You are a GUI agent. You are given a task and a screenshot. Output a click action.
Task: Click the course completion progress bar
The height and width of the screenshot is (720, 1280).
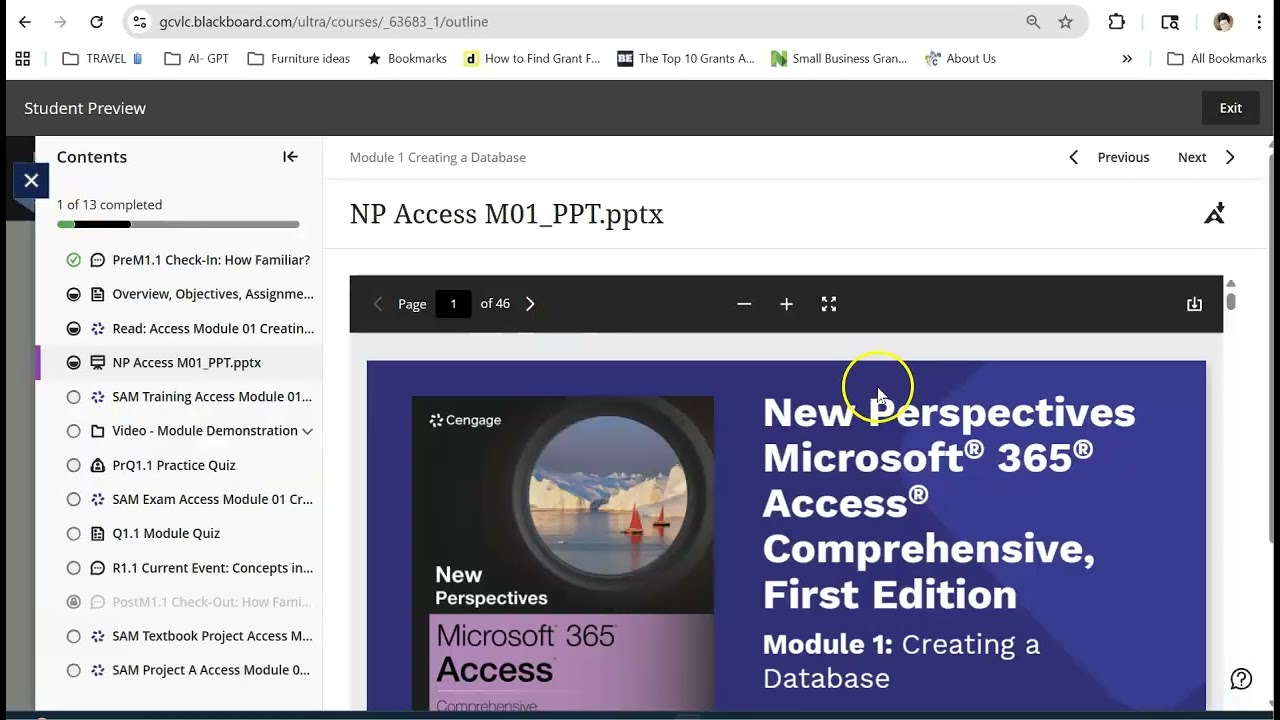click(x=178, y=224)
